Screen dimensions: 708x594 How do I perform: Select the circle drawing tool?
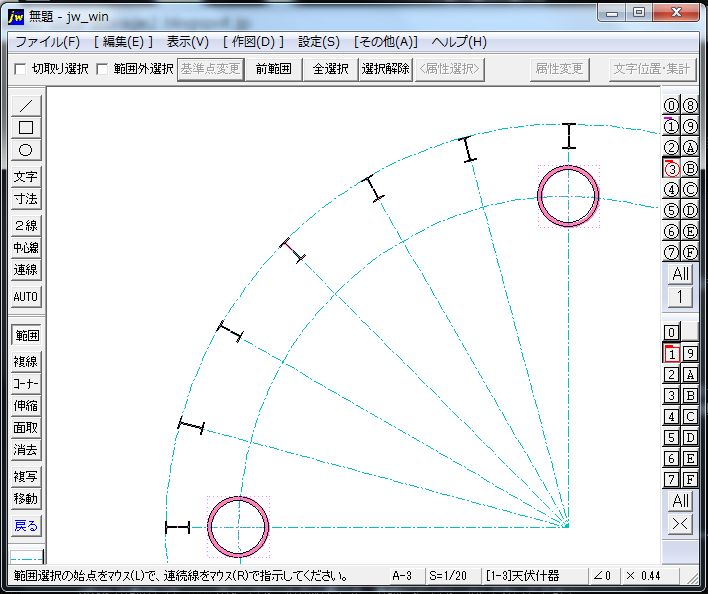click(26, 150)
